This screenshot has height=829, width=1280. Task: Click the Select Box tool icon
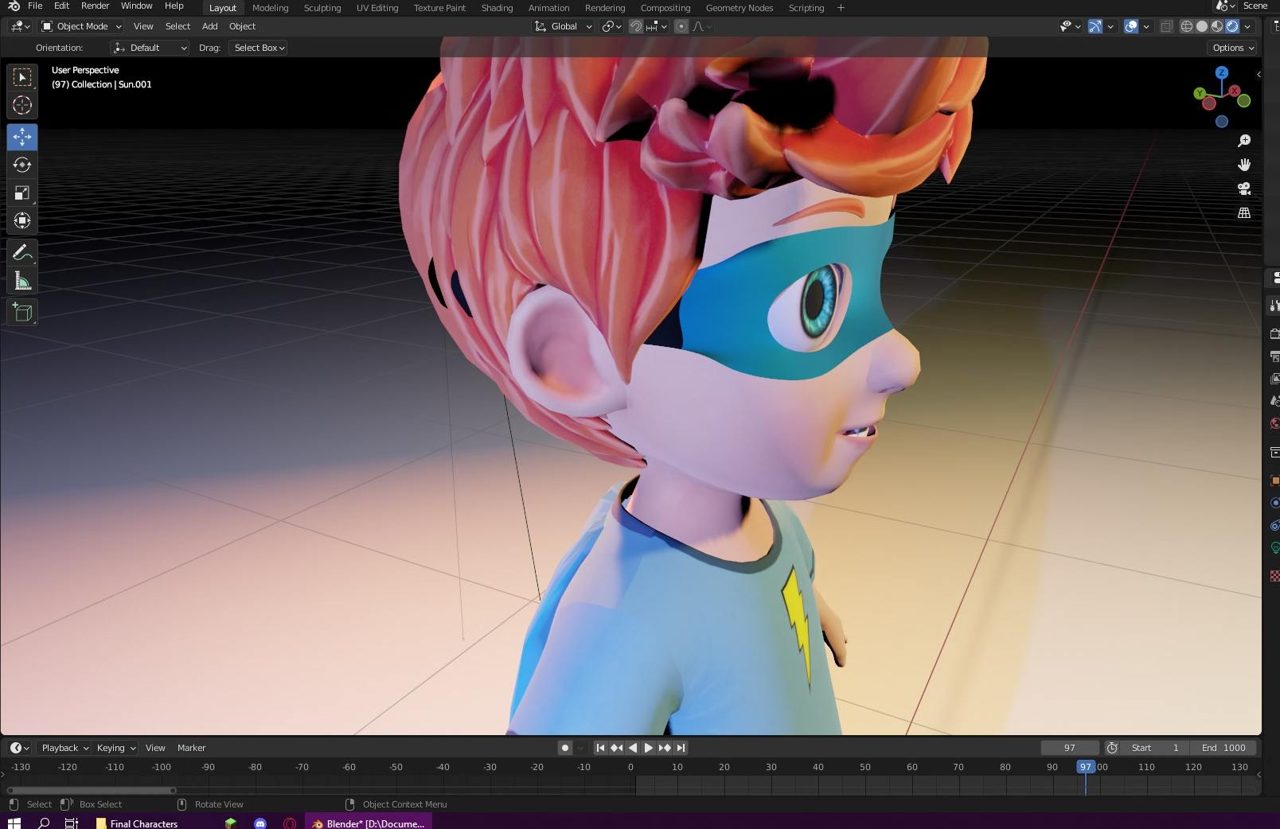[x=22, y=77]
